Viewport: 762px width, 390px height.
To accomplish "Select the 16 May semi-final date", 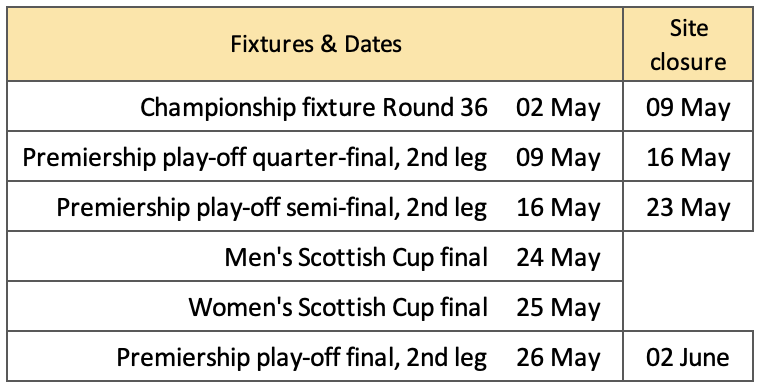I will pyautogui.click(x=558, y=208).
